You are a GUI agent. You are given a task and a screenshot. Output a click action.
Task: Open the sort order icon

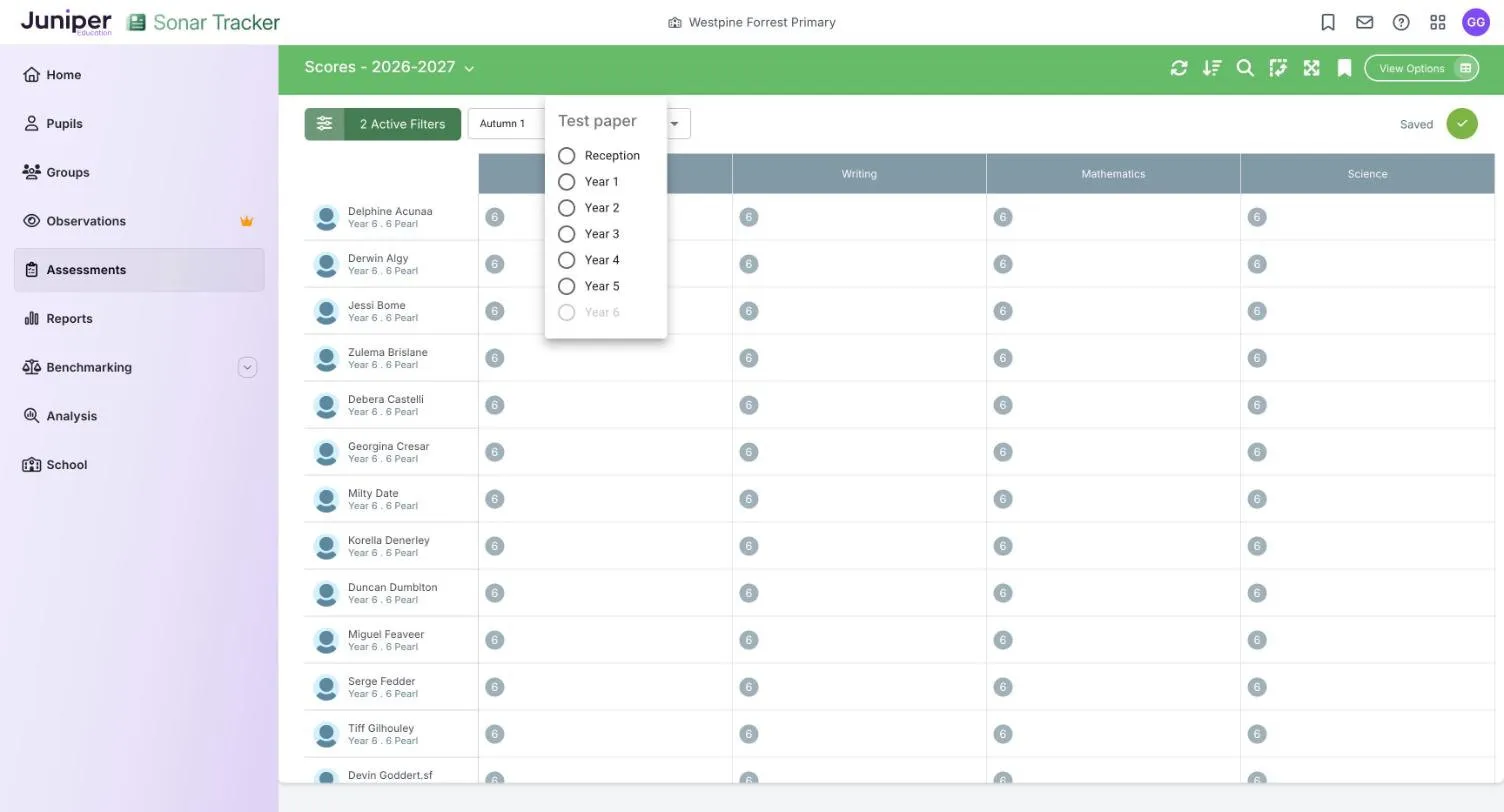tap(1212, 68)
